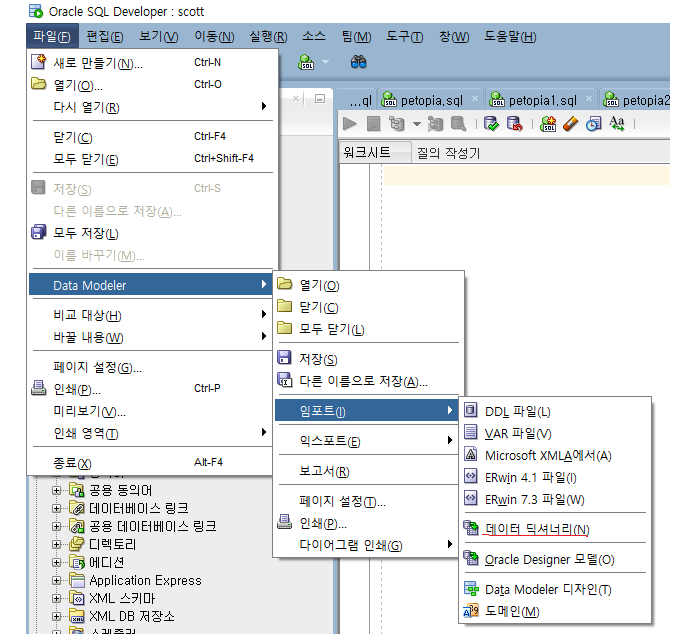Viewport: 696px width, 634px height.
Task: Select ERwin 7.3 파일(W) import option
Action: tap(555, 499)
